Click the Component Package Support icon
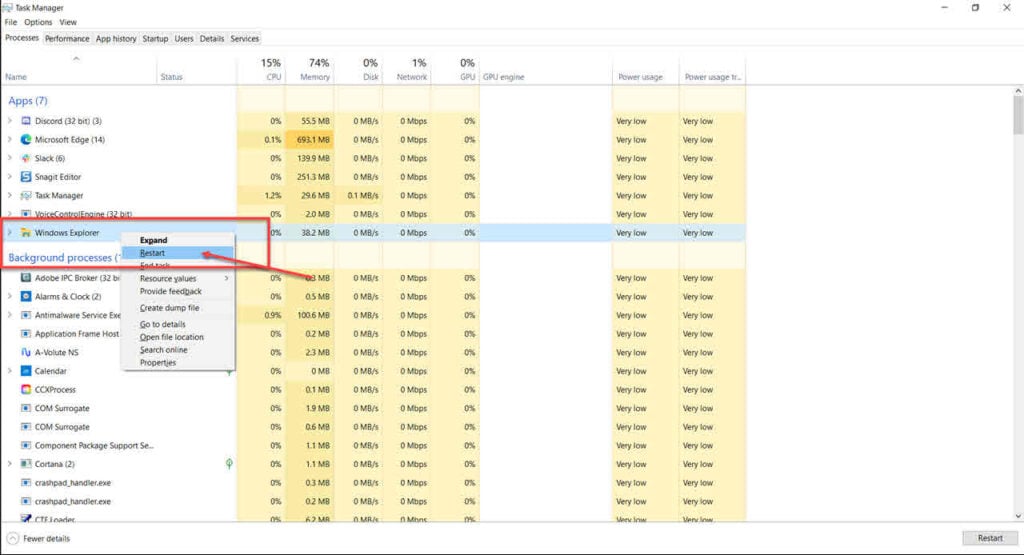1024x555 pixels. (x=26, y=445)
